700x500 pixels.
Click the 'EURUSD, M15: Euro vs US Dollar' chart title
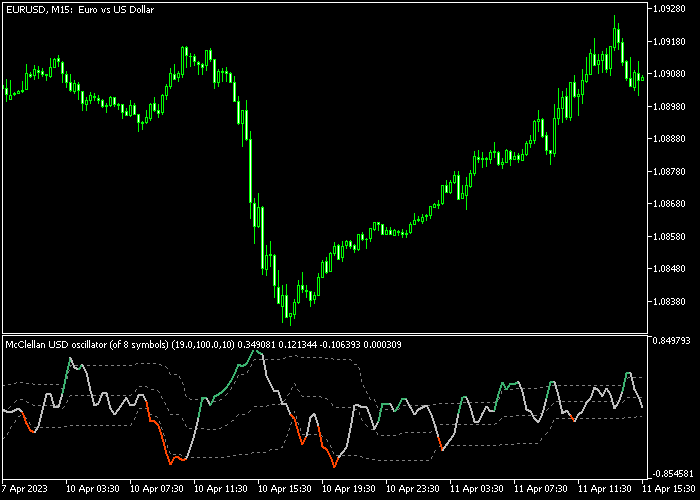click(x=80, y=9)
